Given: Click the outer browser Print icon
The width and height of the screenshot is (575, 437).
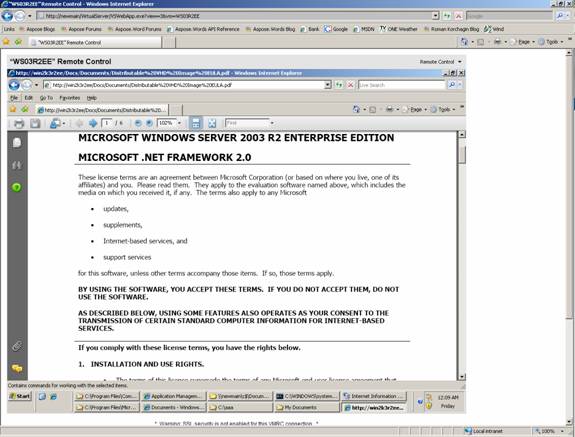Looking at the screenshot, I should pyautogui.click(x=497, y=42).
